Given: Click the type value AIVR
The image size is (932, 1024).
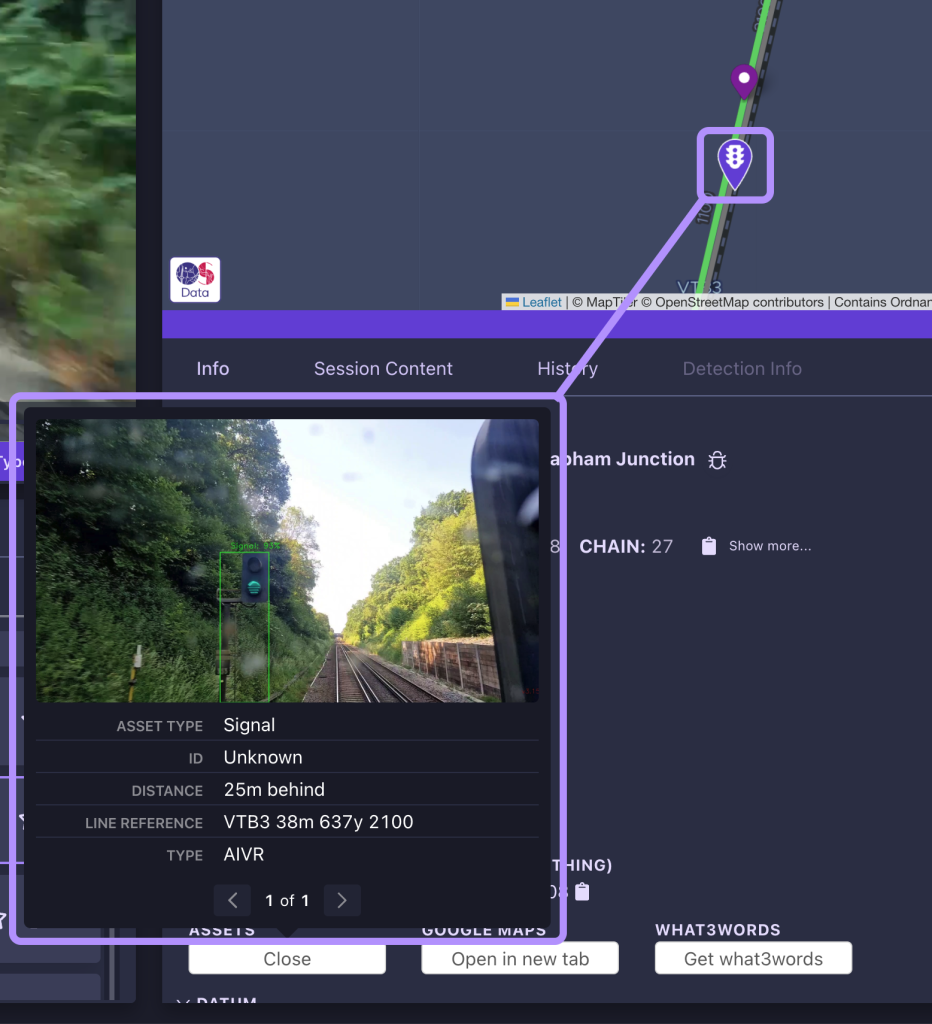Looking at the screenshot, I should [x=244, y=854].
